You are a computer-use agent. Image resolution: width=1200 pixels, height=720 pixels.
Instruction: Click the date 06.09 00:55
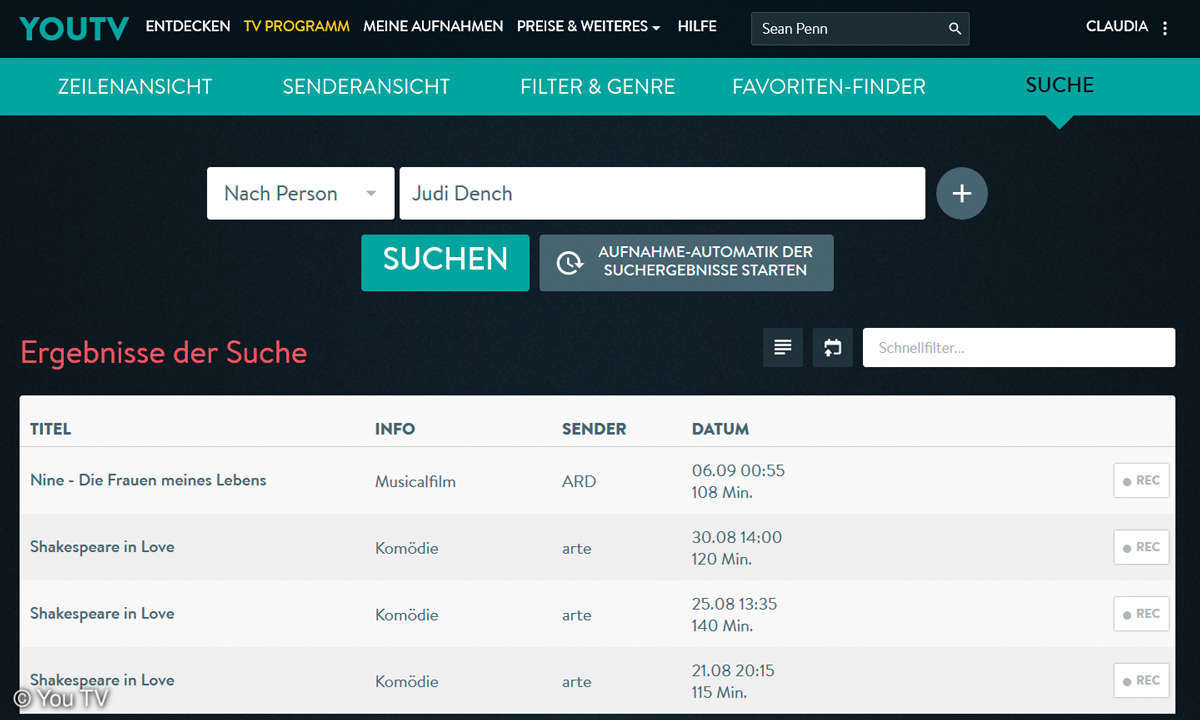(738, 471)
